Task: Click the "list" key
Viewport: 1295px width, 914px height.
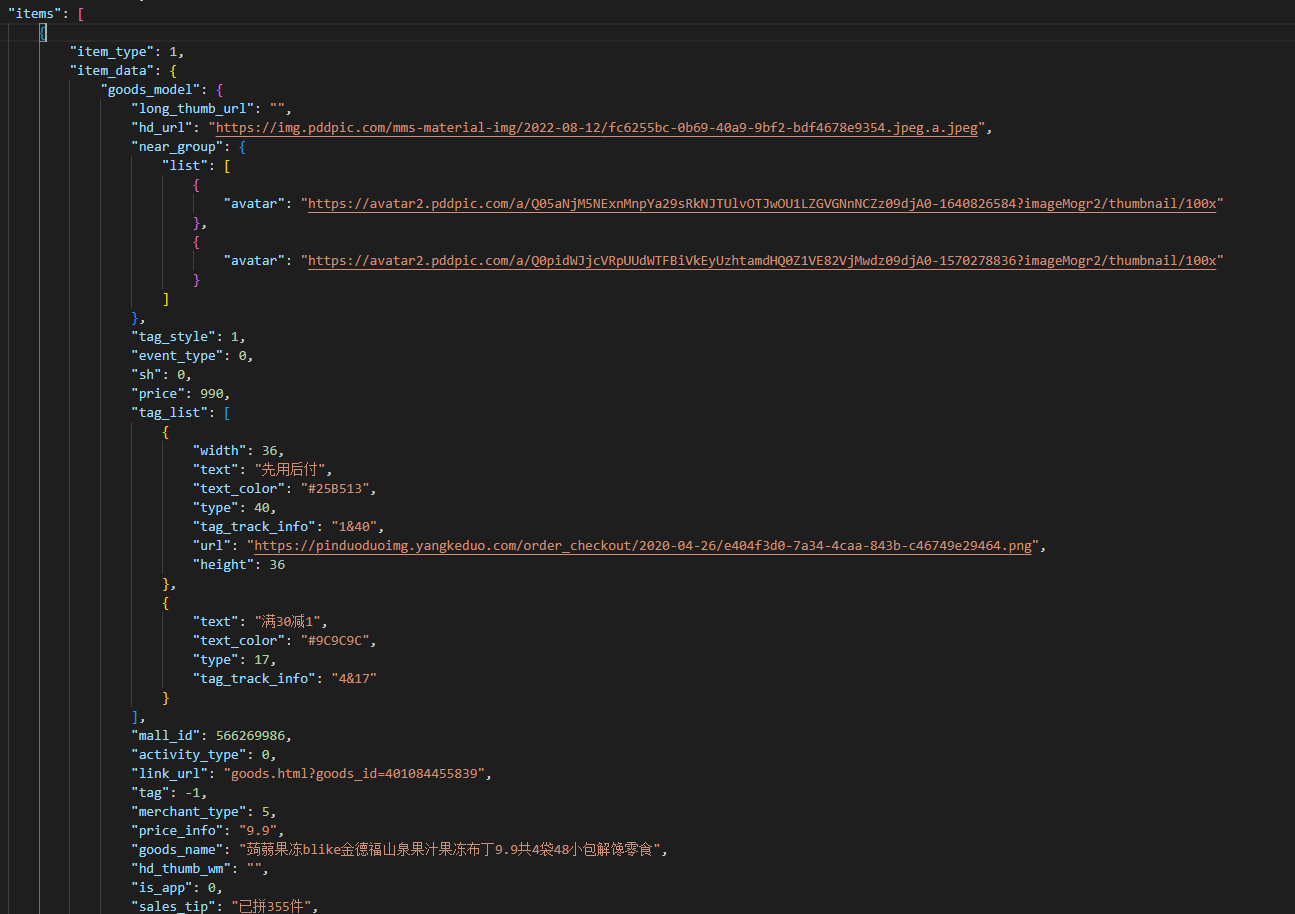Action: click(185, 166)
